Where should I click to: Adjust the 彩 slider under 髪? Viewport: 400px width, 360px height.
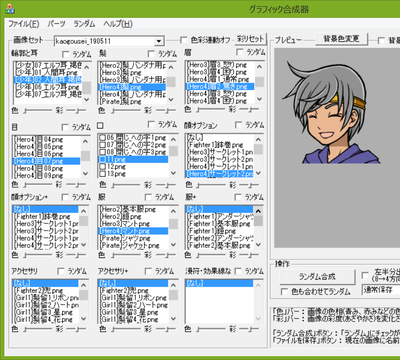click(x=166, y=110)
